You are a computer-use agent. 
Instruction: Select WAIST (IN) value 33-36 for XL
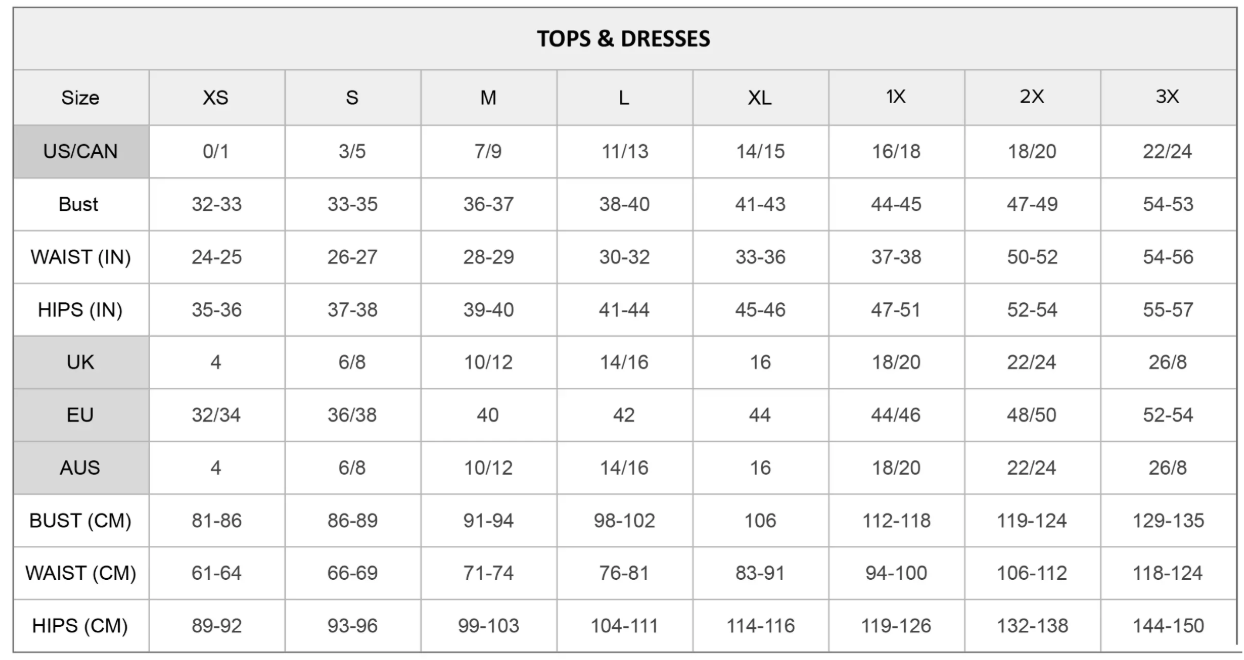click(760, 257)
